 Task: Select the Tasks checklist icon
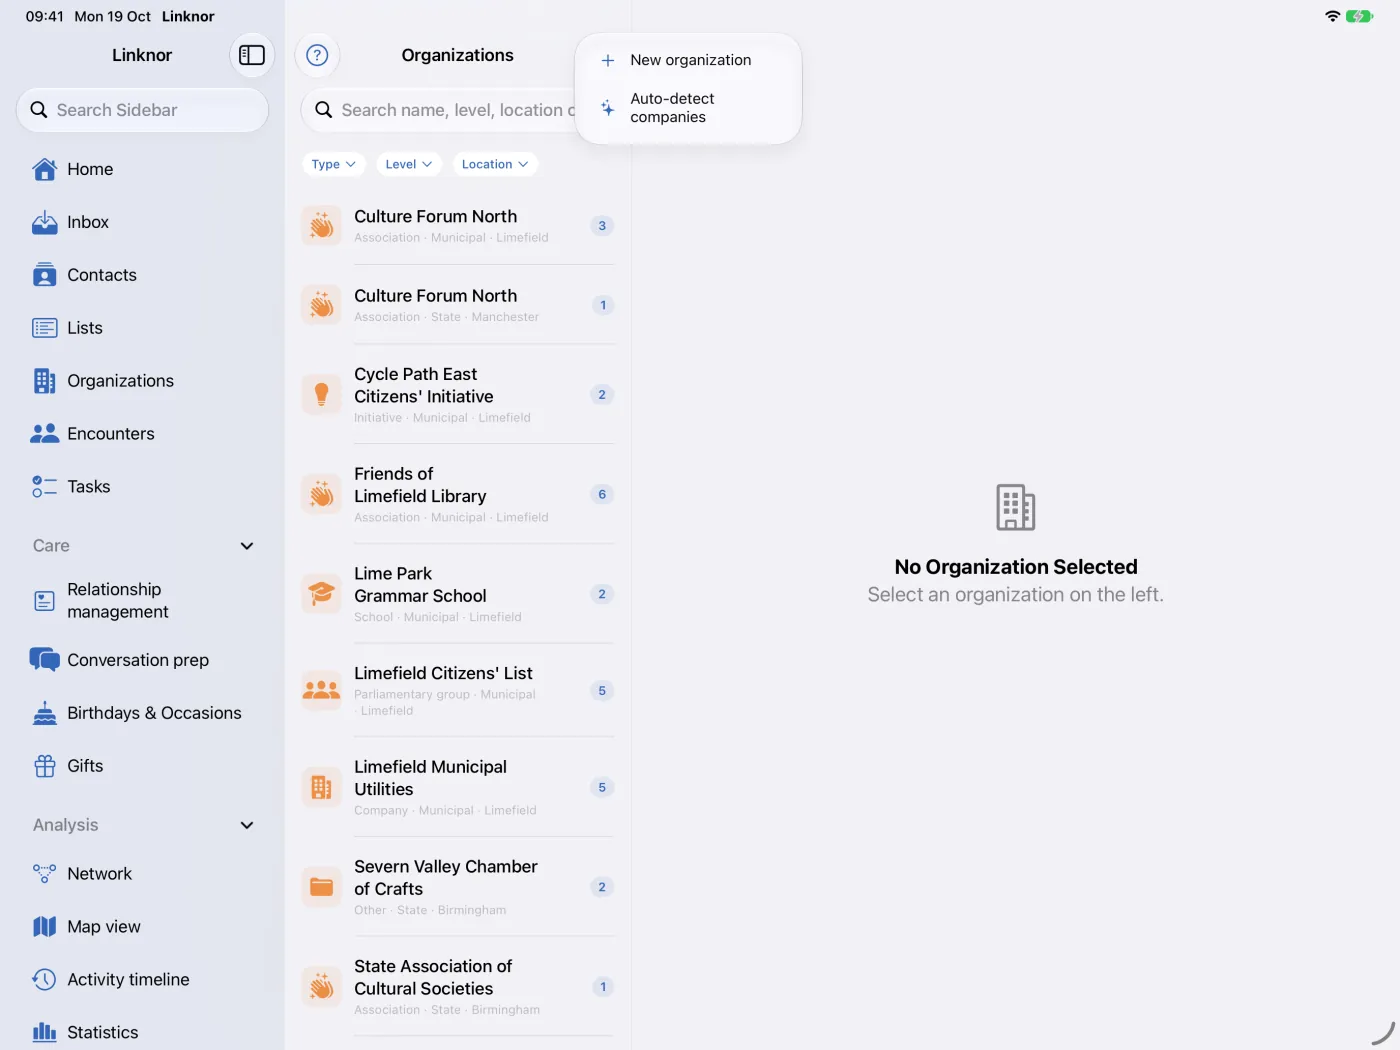[45, 487]
